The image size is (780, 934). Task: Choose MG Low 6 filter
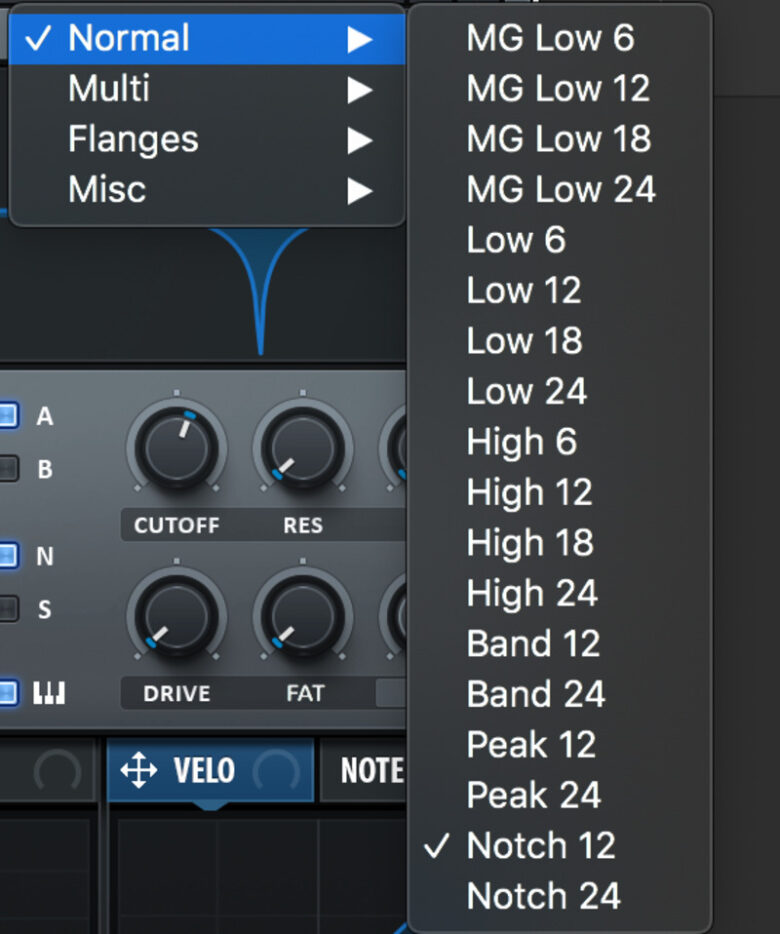coord(560,38)
